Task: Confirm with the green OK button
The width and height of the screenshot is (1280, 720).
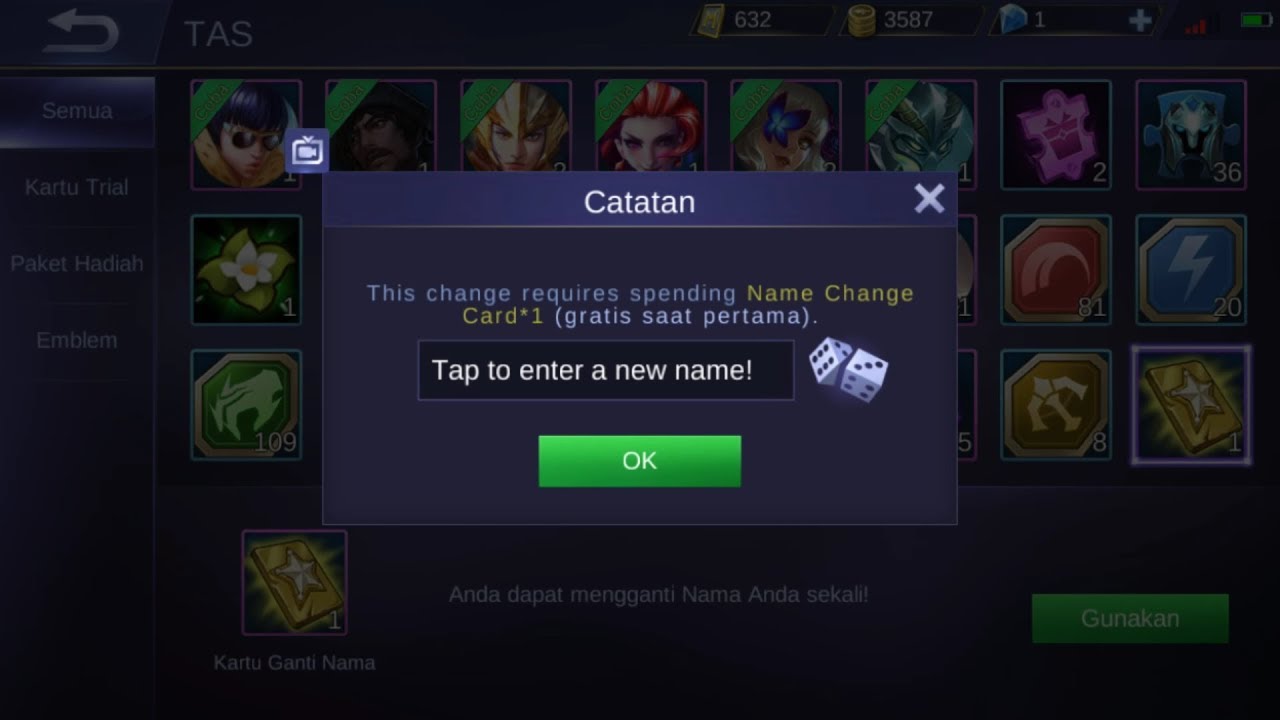Action: [640, 461]
